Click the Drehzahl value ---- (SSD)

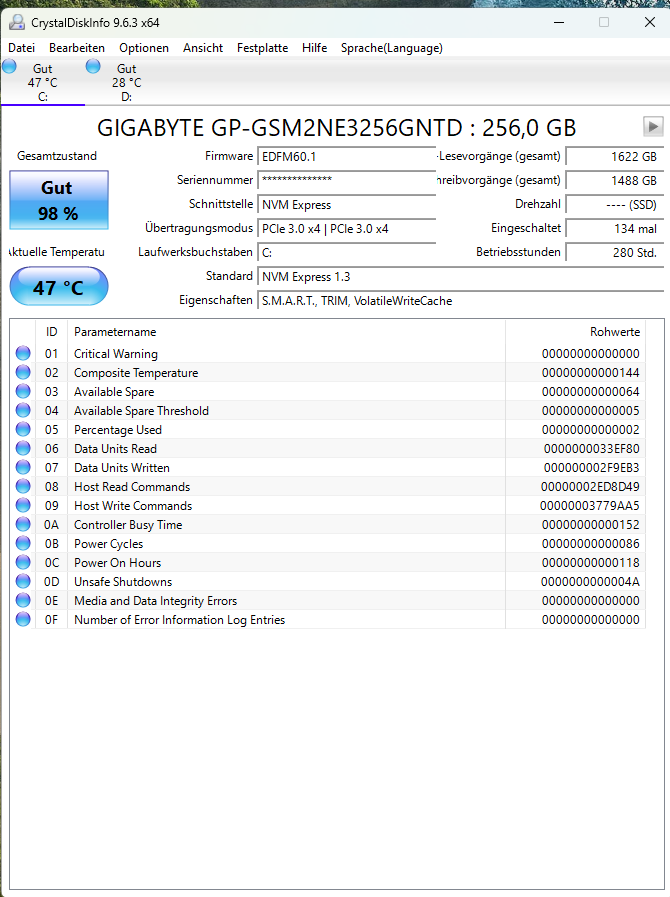615,205
